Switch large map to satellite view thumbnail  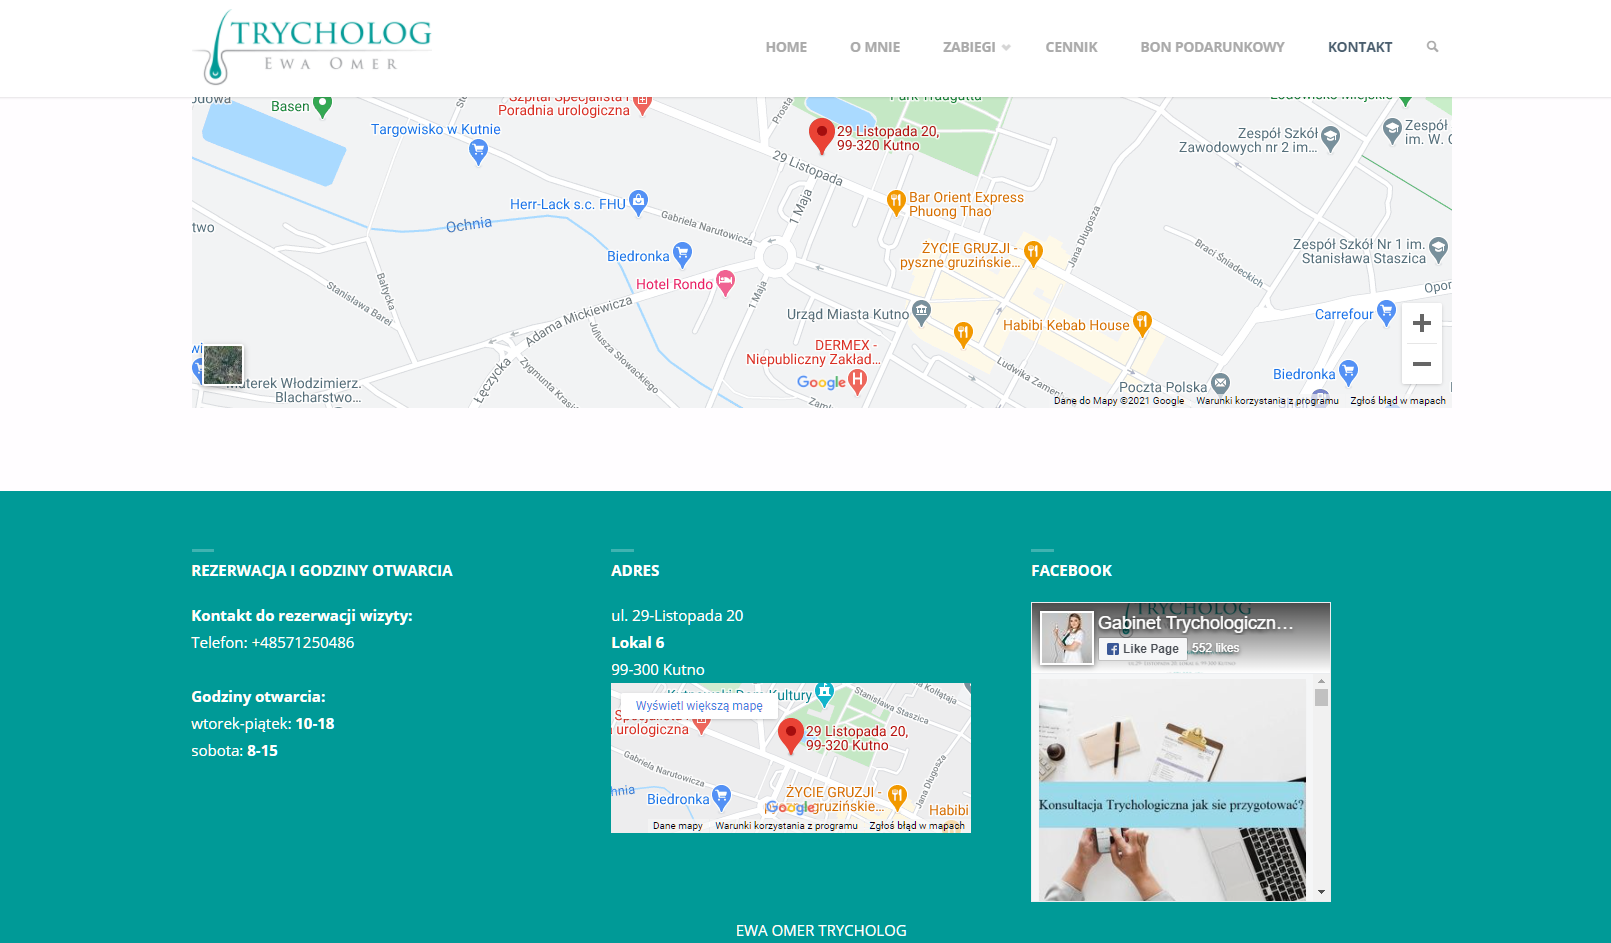click(x=223, y=365)
